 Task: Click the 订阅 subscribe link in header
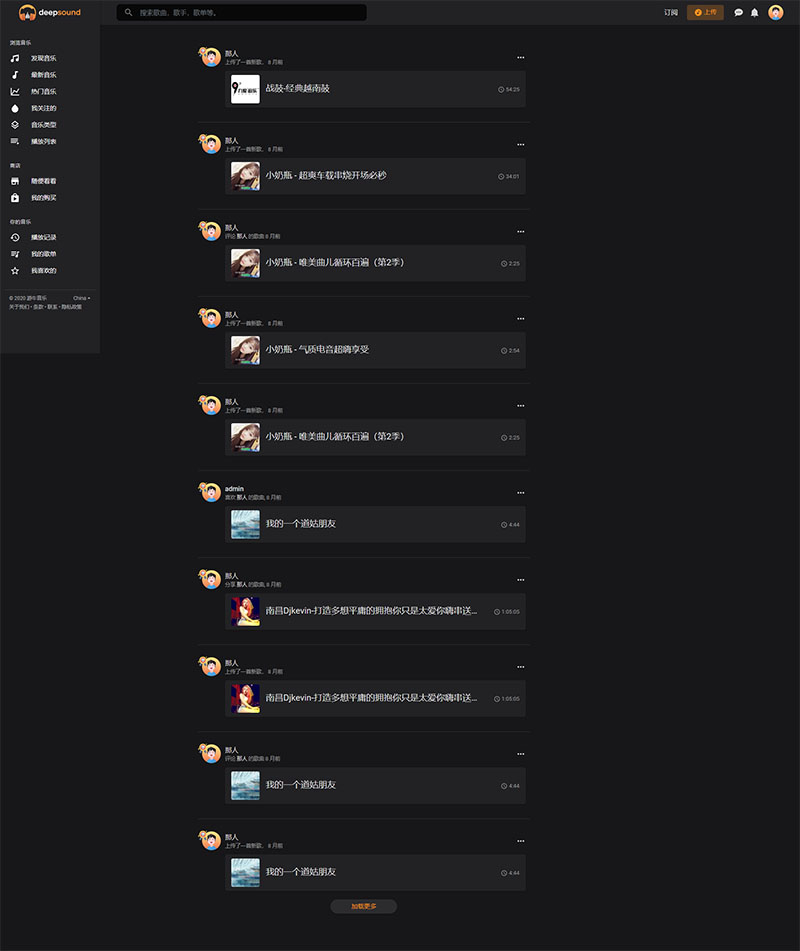pos(670,12)
